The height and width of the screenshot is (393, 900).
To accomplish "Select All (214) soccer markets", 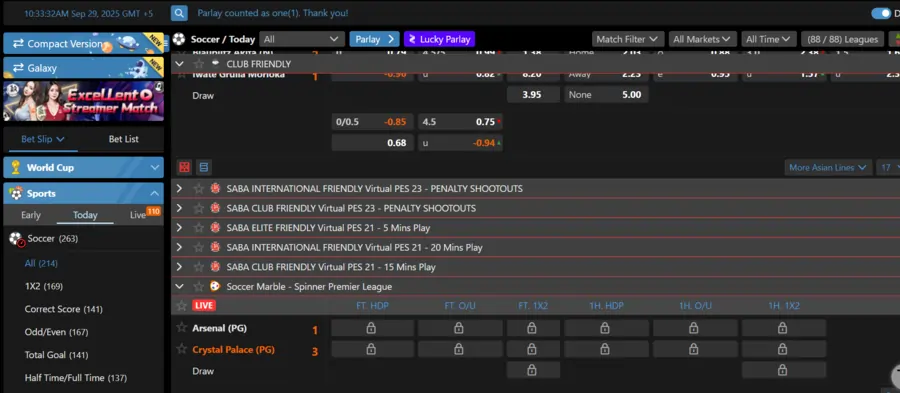I will 41,263.
